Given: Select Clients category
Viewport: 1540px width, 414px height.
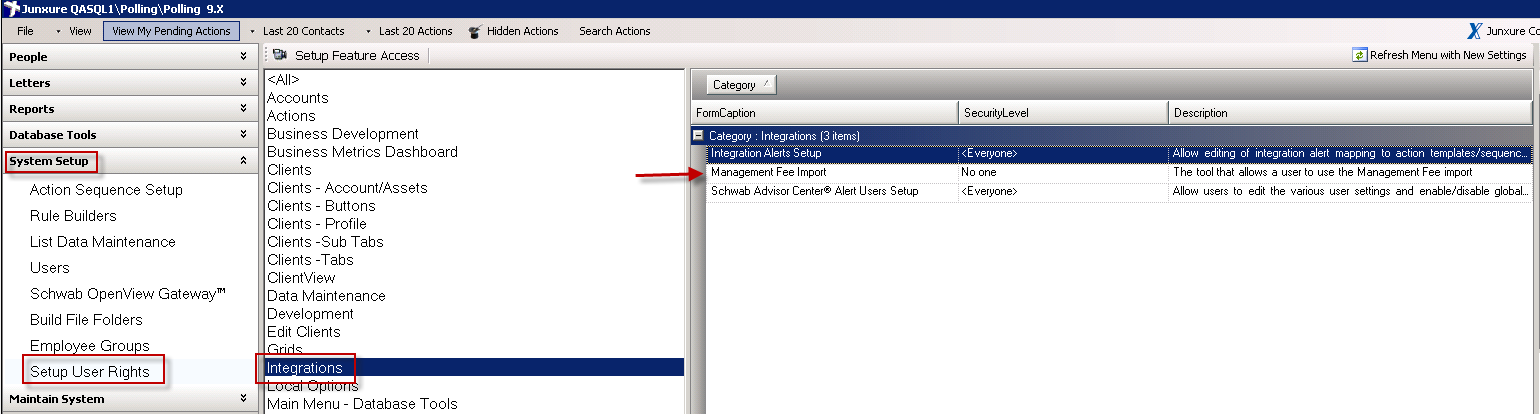Looking at the screenshot, I should coord(474,170).
